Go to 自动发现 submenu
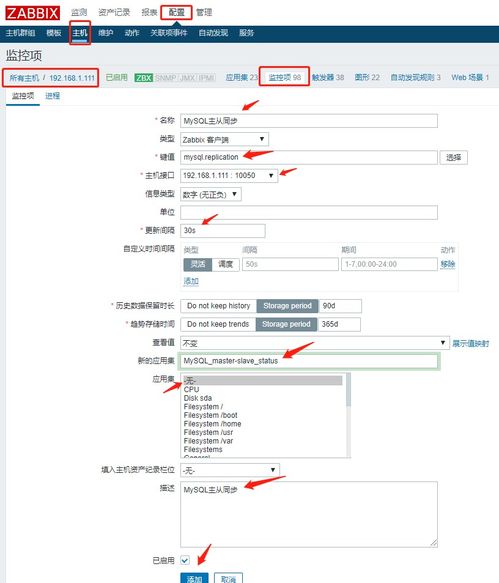Screen dimensions: 499x583 [x=213, y=33]
